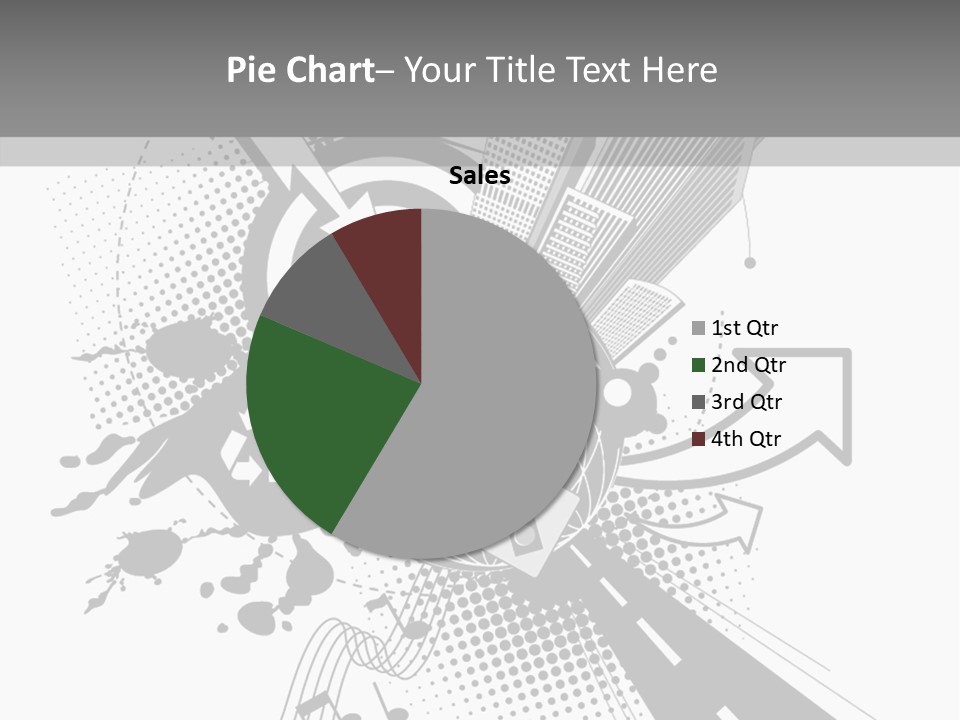
Task: Click the dark red 4th Qtr legend swatch
Action: point(698,439)
